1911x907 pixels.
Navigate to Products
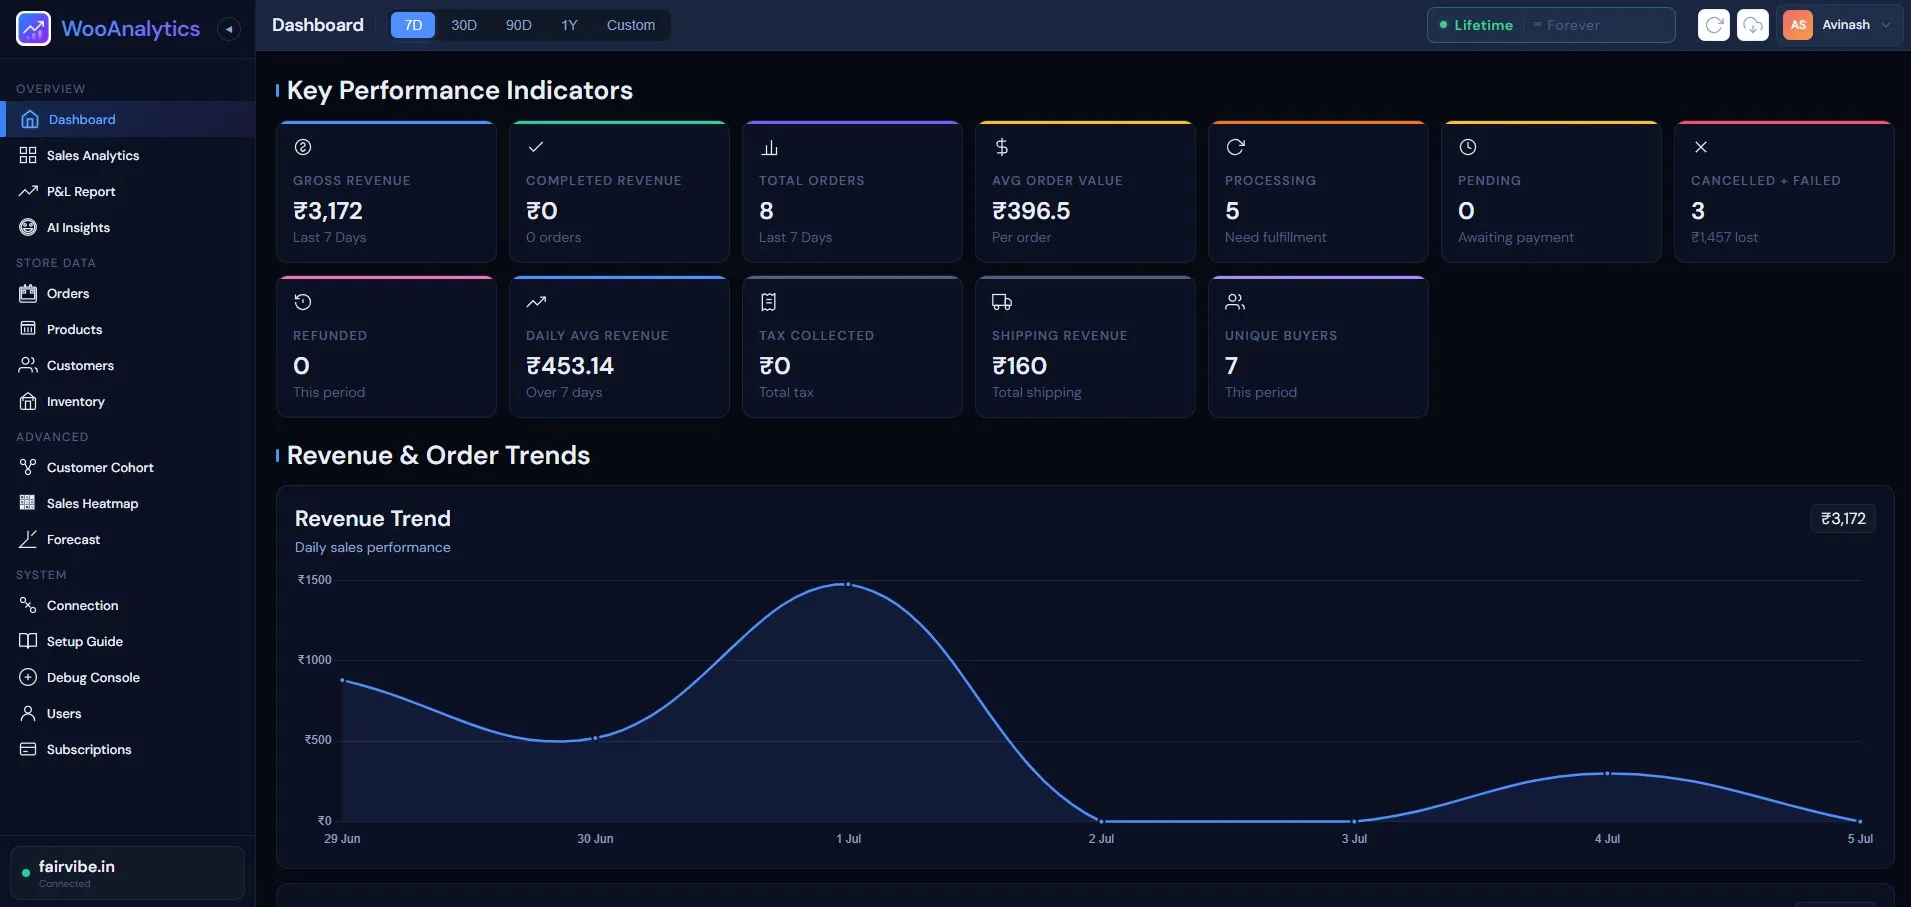pos(127,329)
